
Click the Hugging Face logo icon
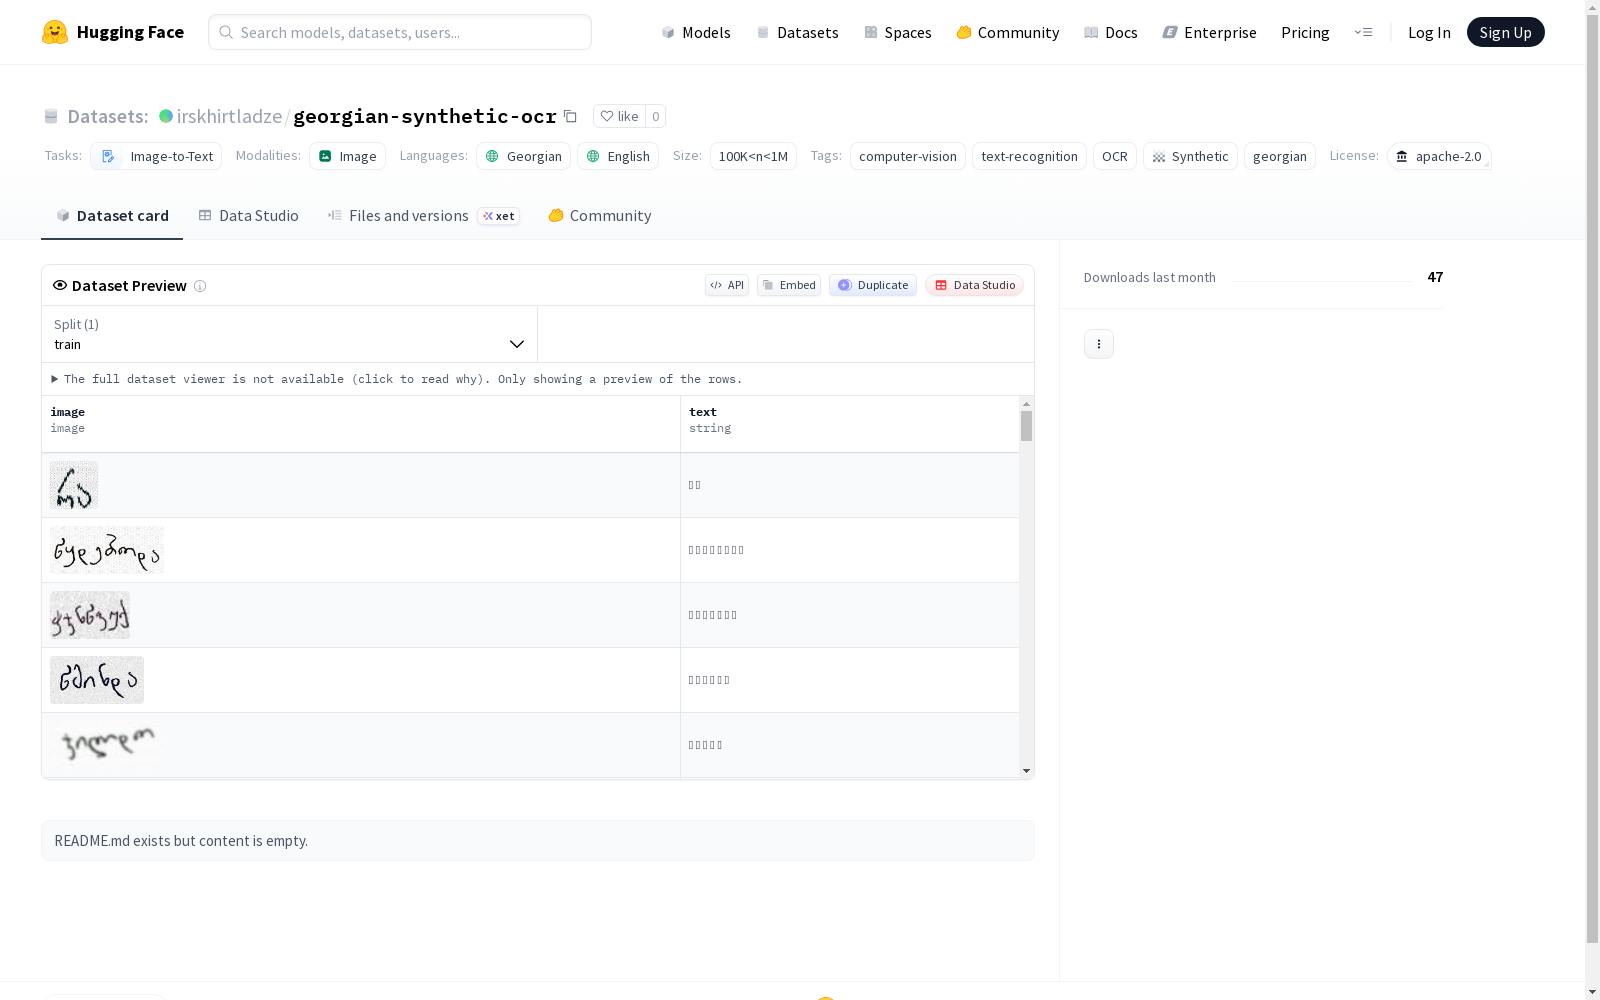coord(55,32)
